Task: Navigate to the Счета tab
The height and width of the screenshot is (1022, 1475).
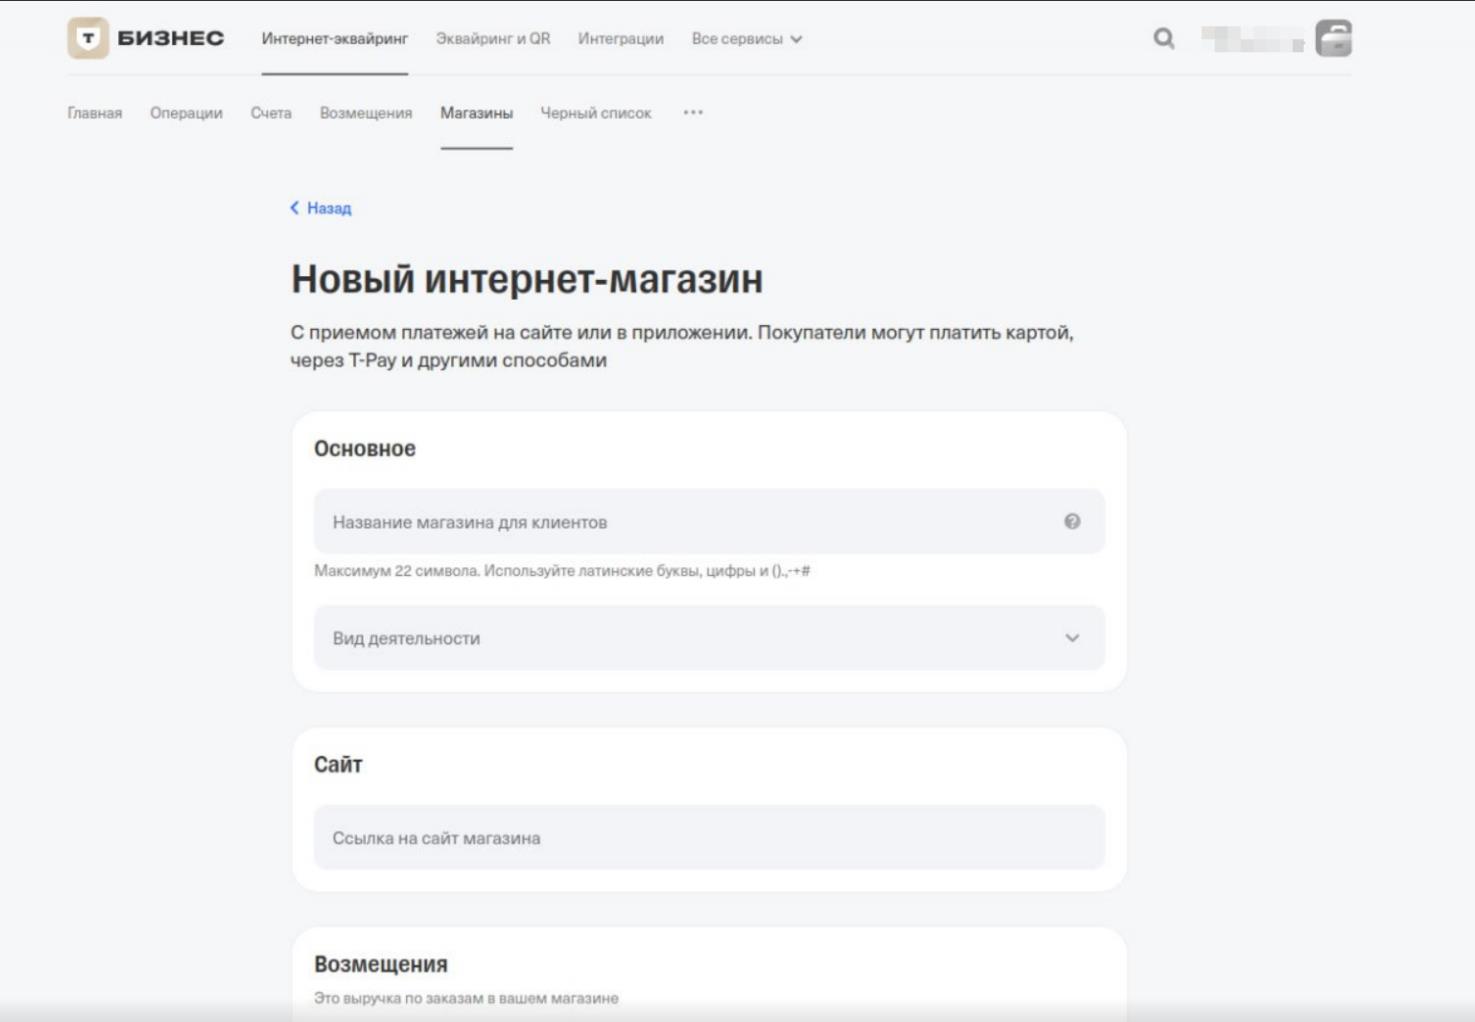Action: (271, 113)
